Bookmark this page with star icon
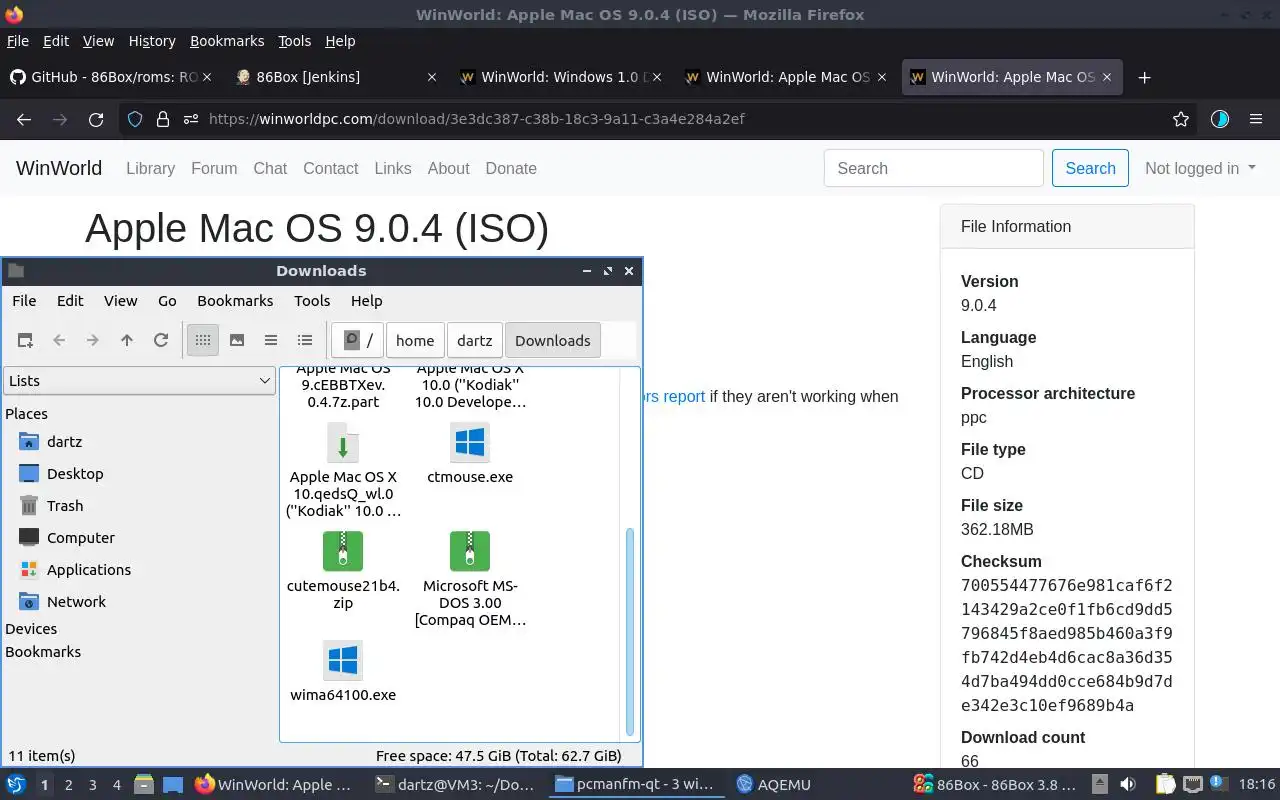This screenshot has width=1280, height=800. coord(1181,119)
